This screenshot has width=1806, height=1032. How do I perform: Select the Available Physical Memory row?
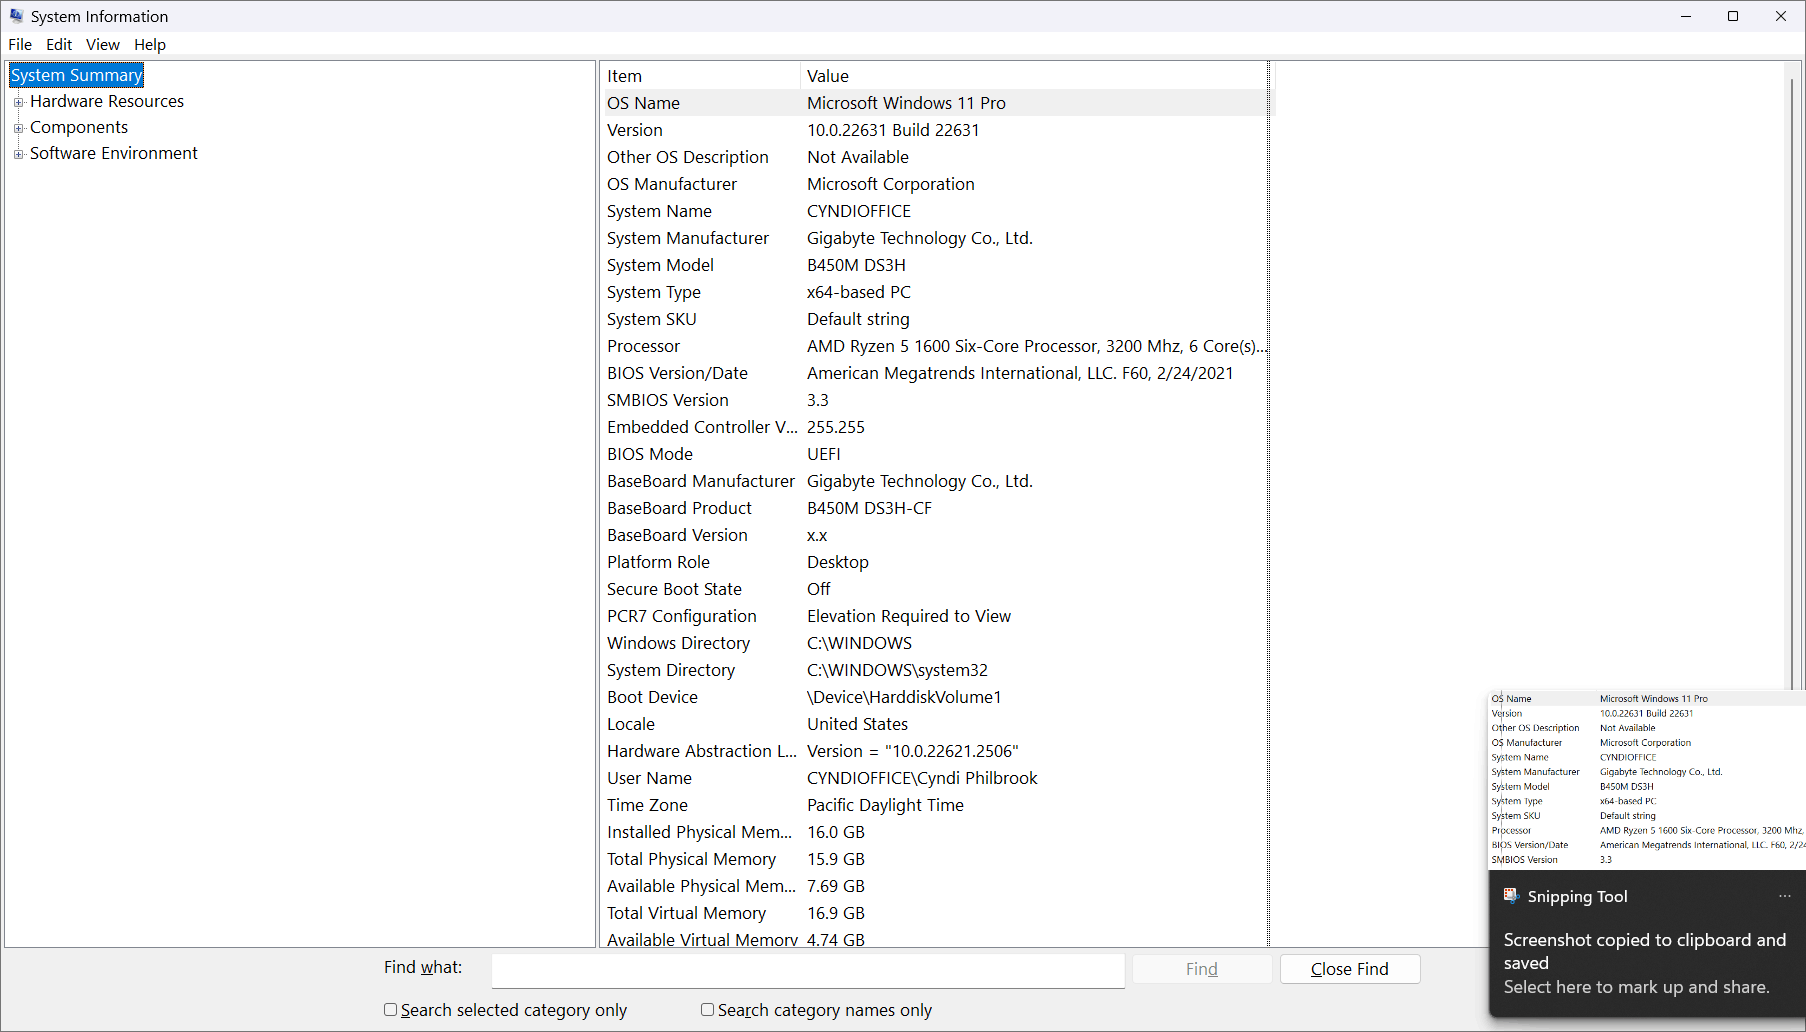tap(935, 886)
